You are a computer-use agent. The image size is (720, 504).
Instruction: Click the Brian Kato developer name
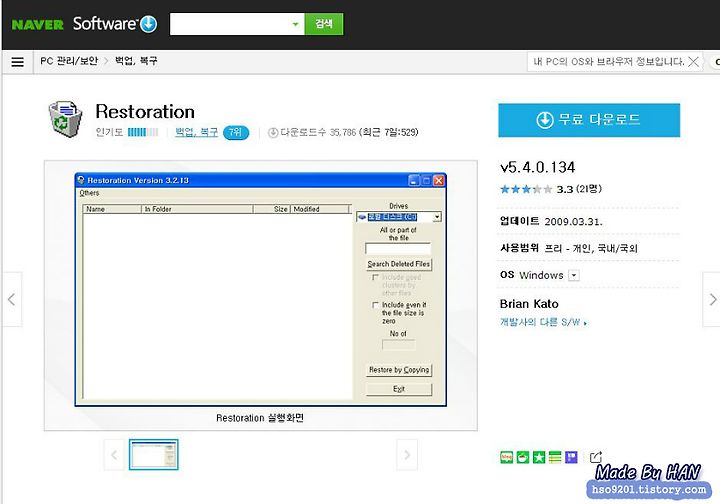pyautogui.click(x=529, y=304)
